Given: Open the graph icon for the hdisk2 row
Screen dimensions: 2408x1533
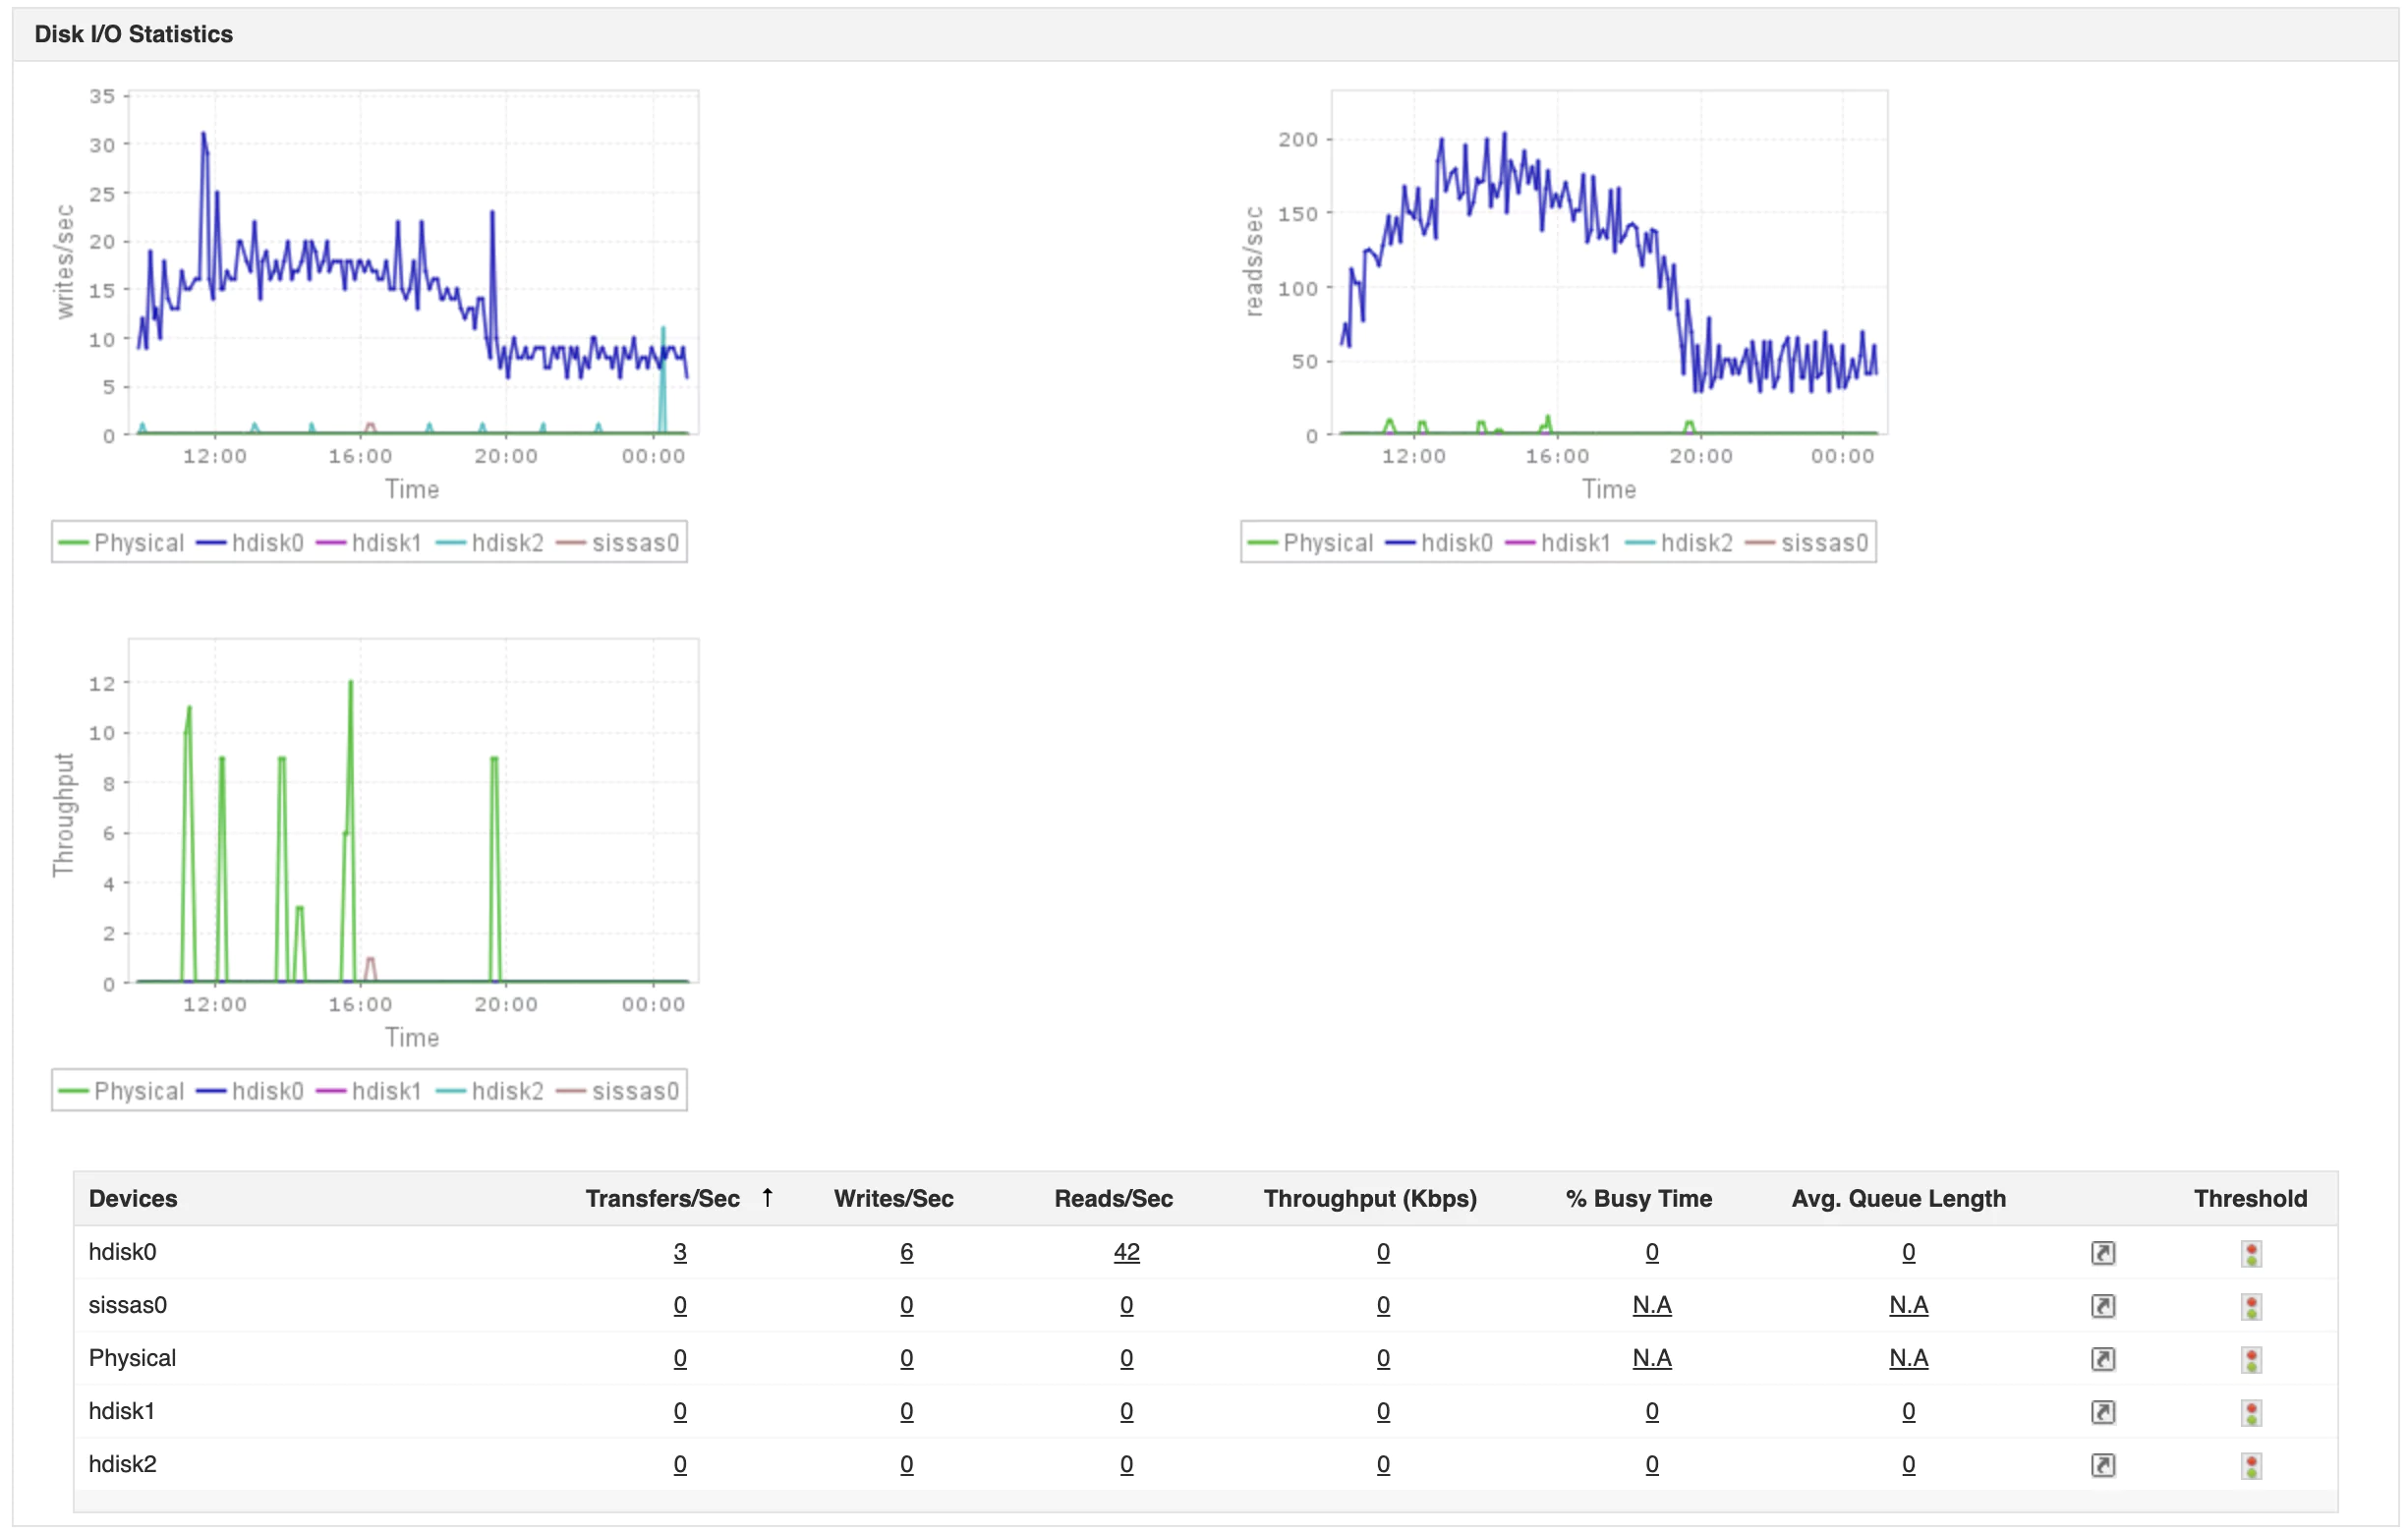Looking at the screenshot, I should click(2102, 1465).
